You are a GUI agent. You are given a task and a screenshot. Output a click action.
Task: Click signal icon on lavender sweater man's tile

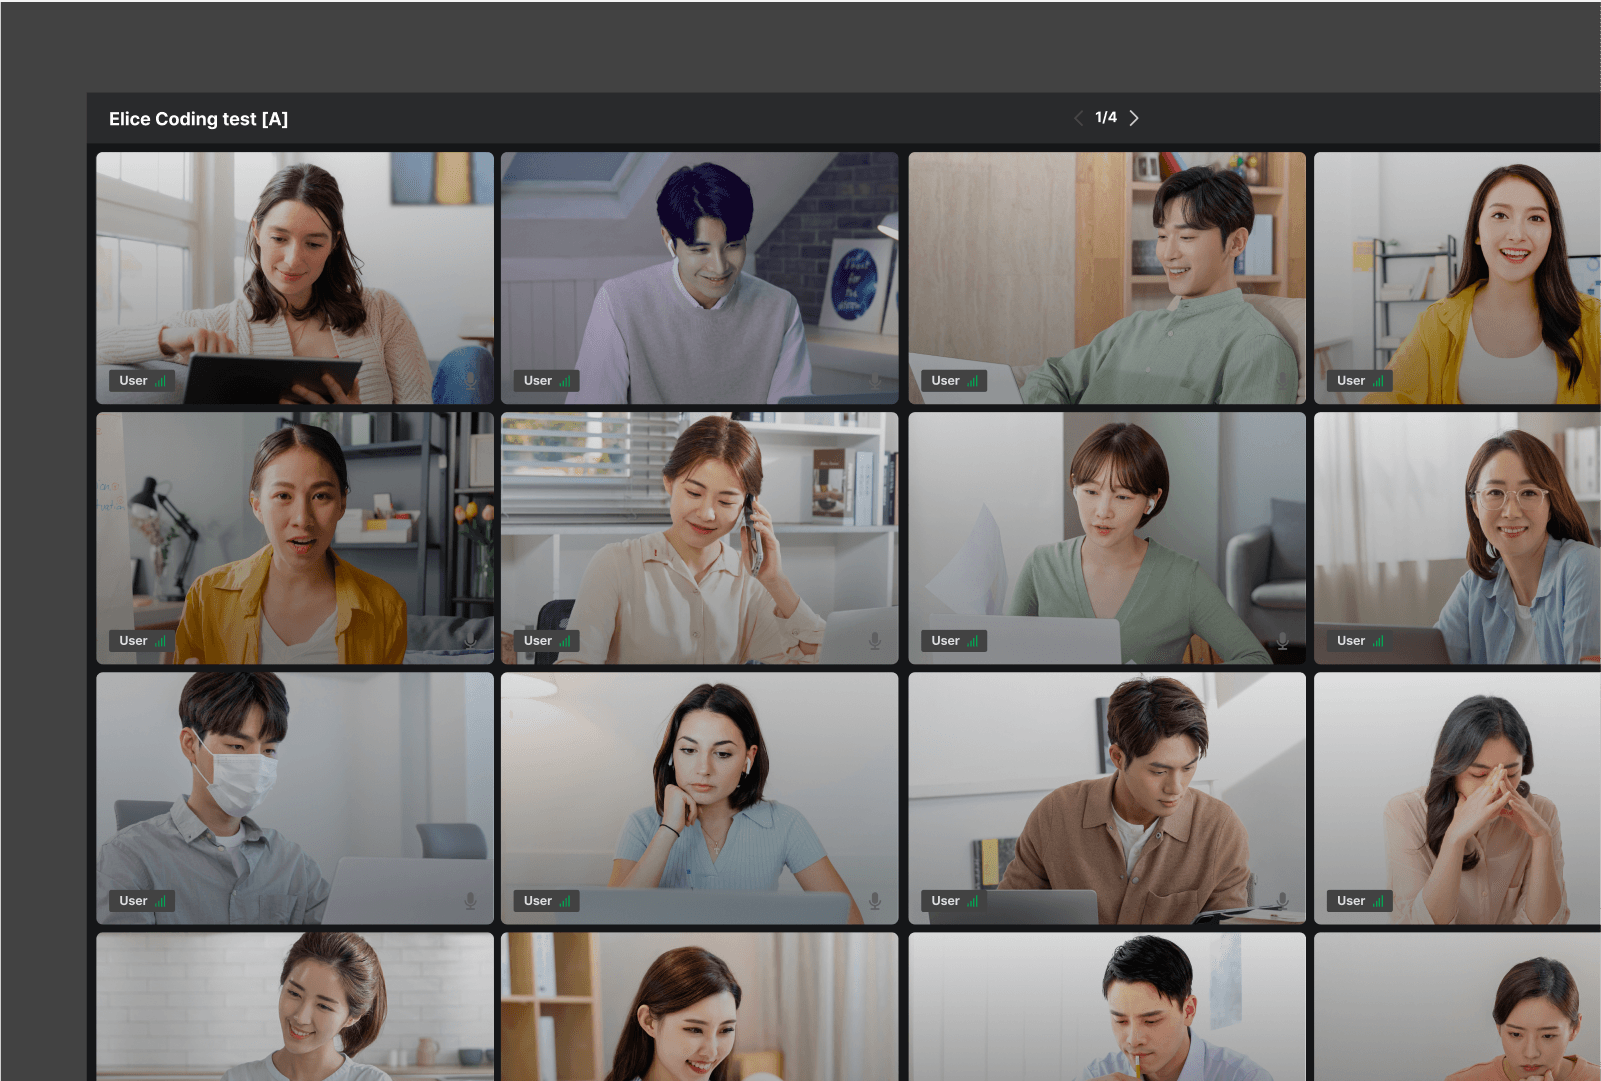click(565, 381)
